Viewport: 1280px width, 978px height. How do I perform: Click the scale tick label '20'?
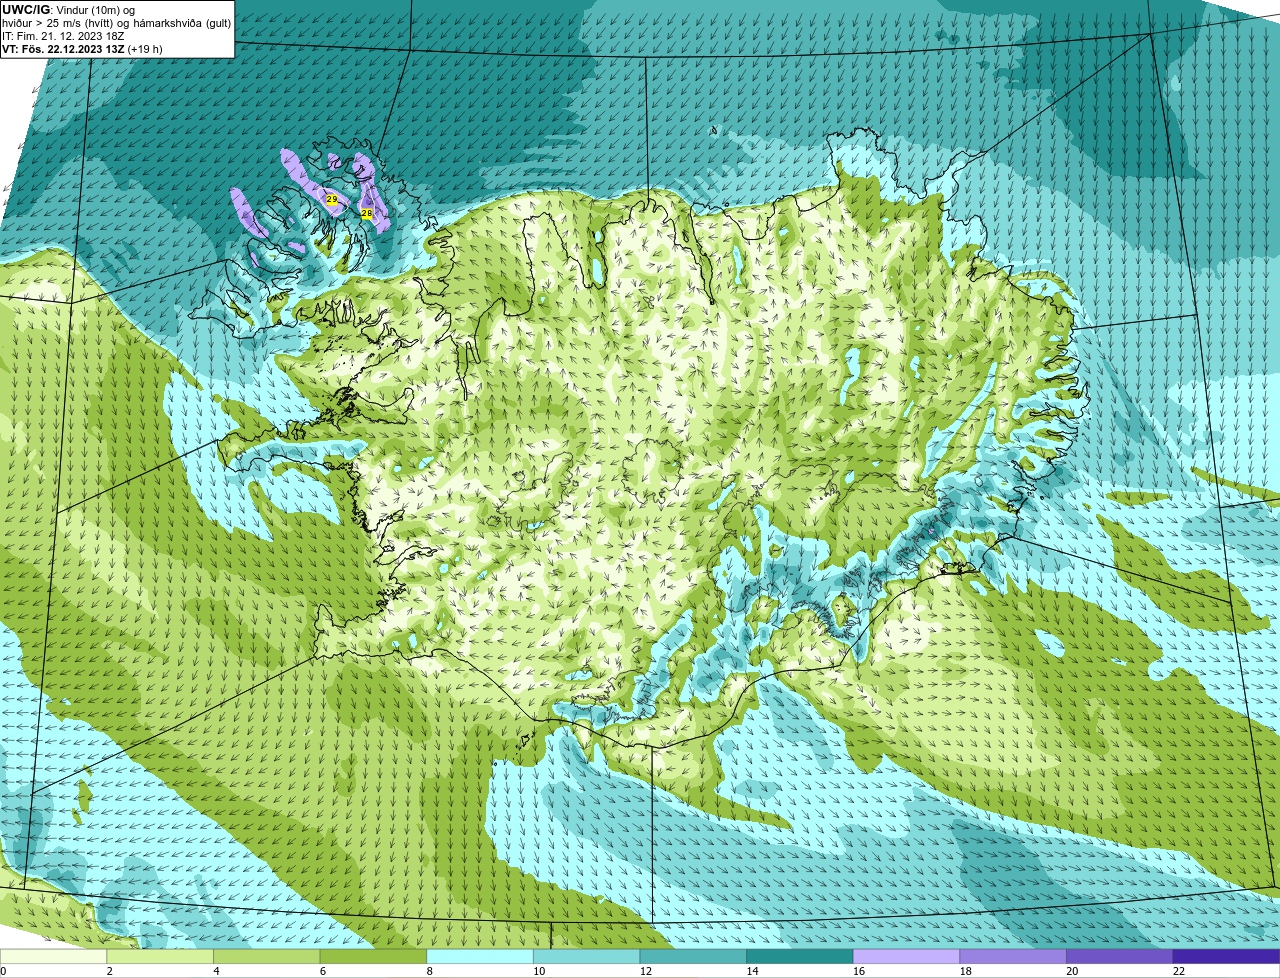click(1072, 971)
